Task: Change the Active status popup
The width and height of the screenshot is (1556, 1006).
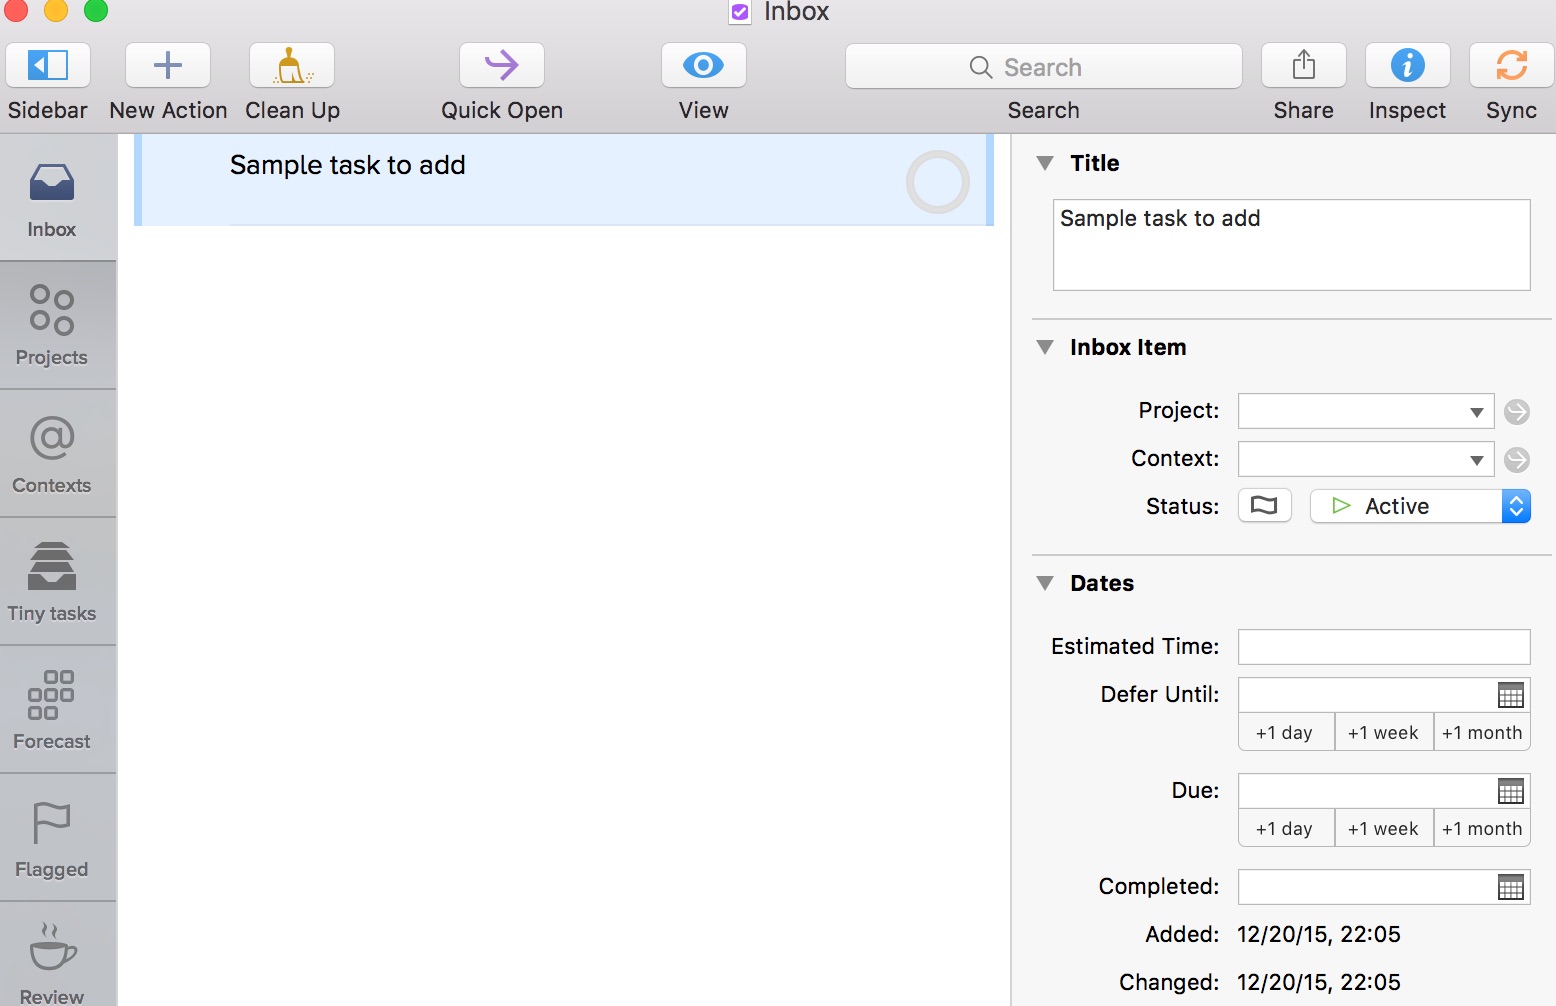Action: click(1420, 506)
